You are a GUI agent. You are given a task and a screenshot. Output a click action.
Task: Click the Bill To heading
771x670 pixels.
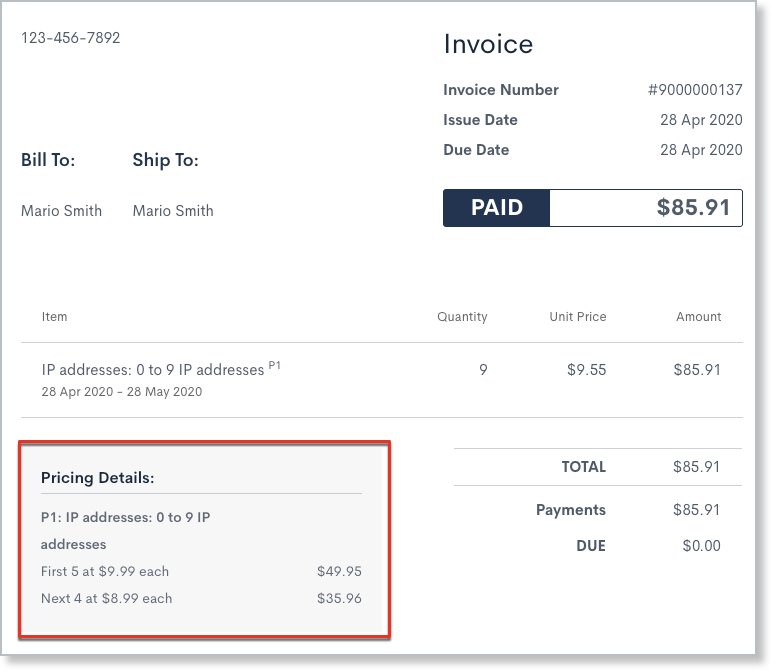coord(48,160)
